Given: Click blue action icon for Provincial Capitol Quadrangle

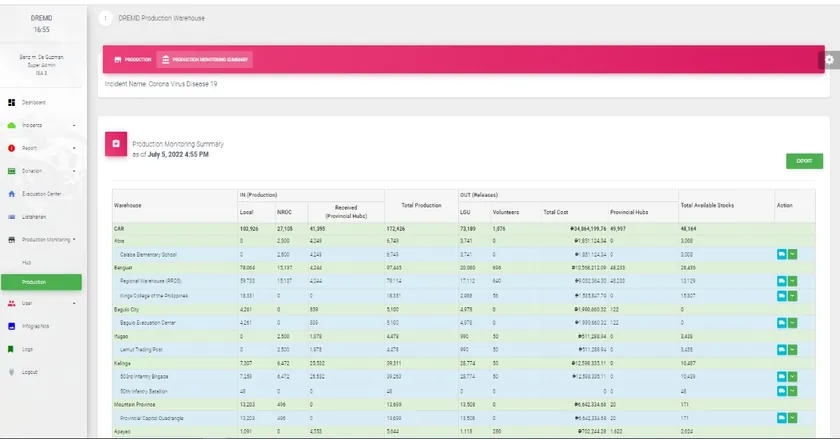Looking at the screenshot, I should (x=782, y=418).
